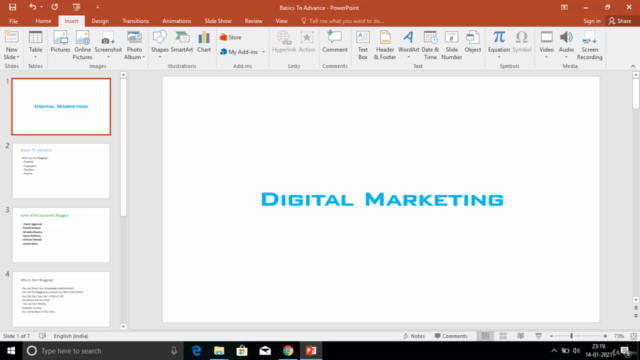
Task: Switch to Reading View
Action: click(521, 336)
